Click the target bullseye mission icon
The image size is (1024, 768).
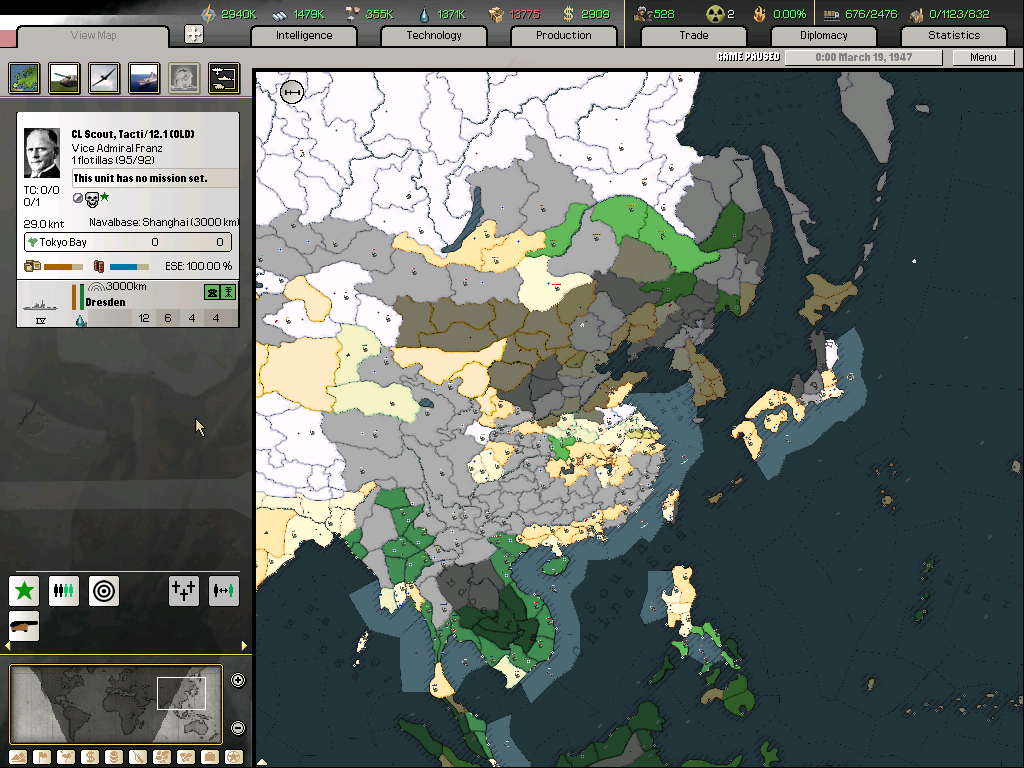click(x=104, y=591)
